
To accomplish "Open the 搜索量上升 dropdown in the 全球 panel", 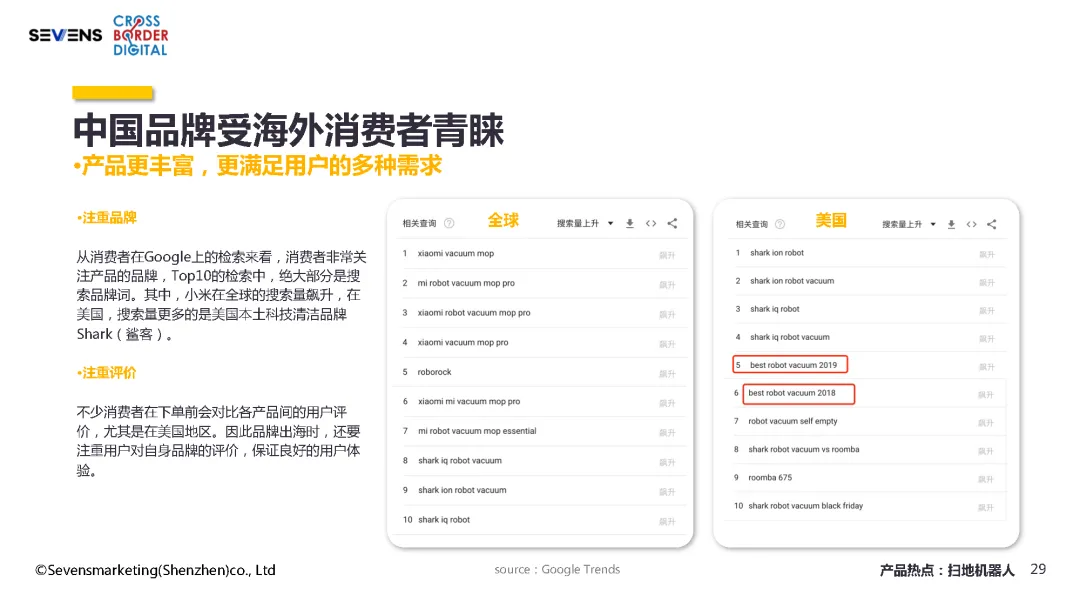I will tap(585, 223).
